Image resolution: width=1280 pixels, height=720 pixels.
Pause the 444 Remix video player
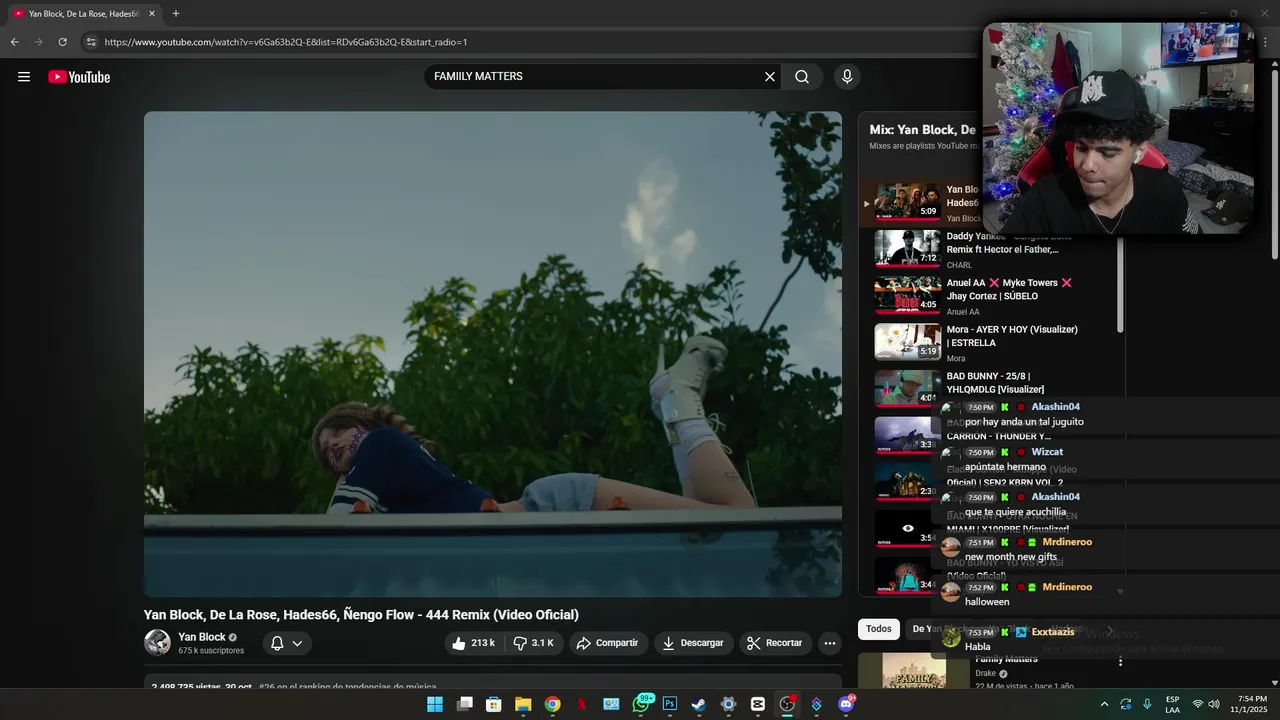(x=493, y=354)
